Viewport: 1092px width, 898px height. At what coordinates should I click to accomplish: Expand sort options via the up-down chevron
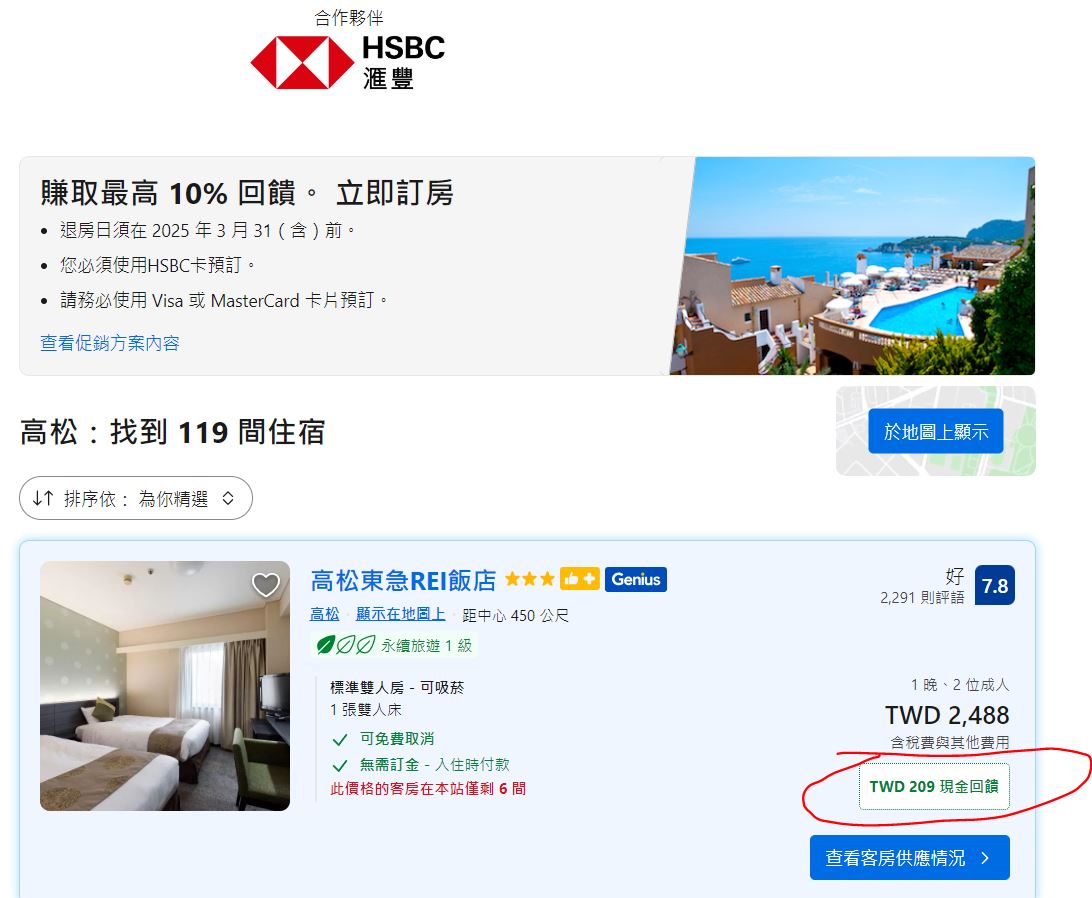click(x=228, y=498)
